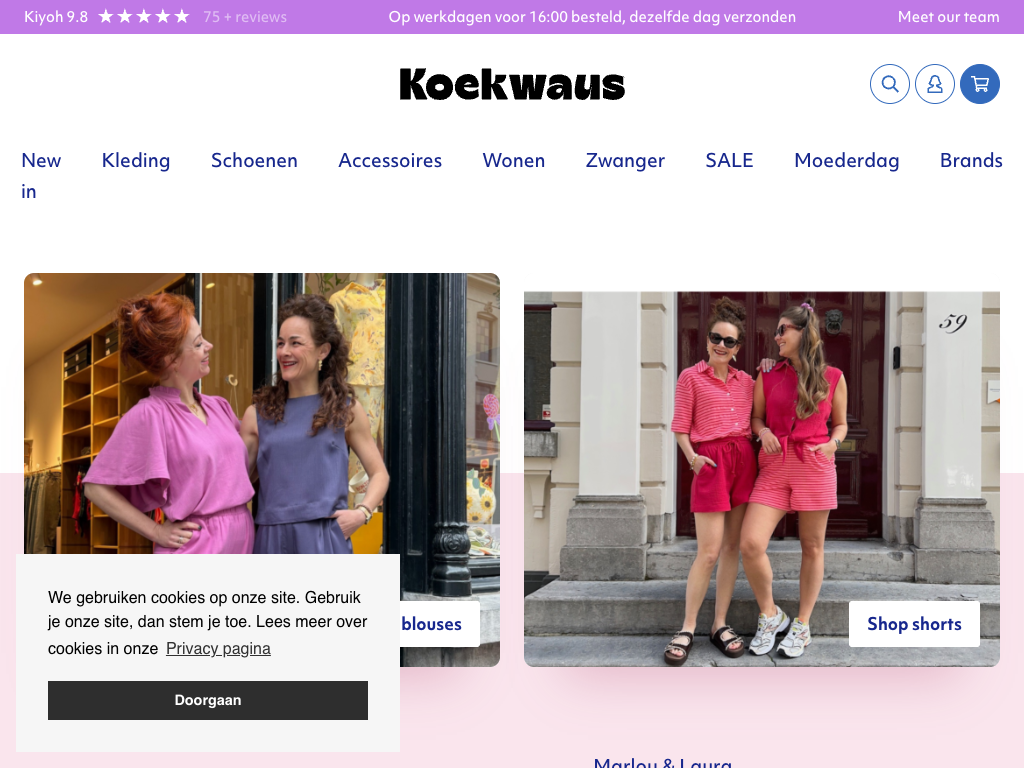
Task: Open the SALE menu
Action: pyautogui.click(x=729, y=161)
